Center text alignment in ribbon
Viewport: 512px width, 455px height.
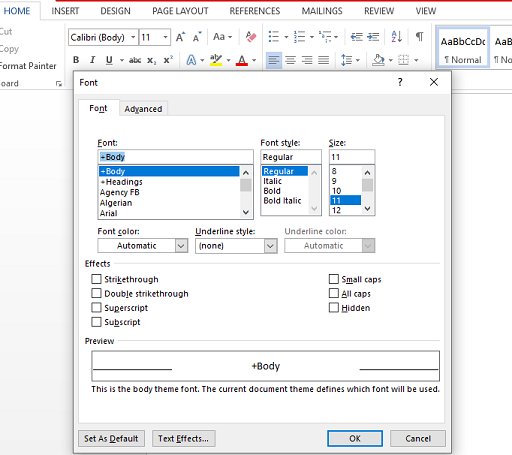(290, 60)
